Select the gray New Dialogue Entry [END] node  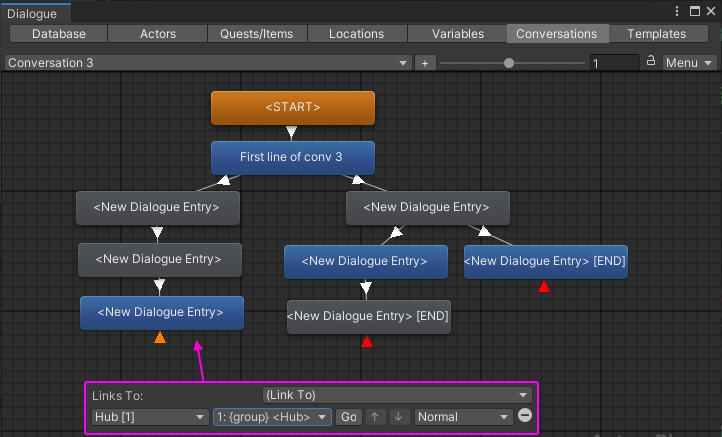click(x=368, y=317)
